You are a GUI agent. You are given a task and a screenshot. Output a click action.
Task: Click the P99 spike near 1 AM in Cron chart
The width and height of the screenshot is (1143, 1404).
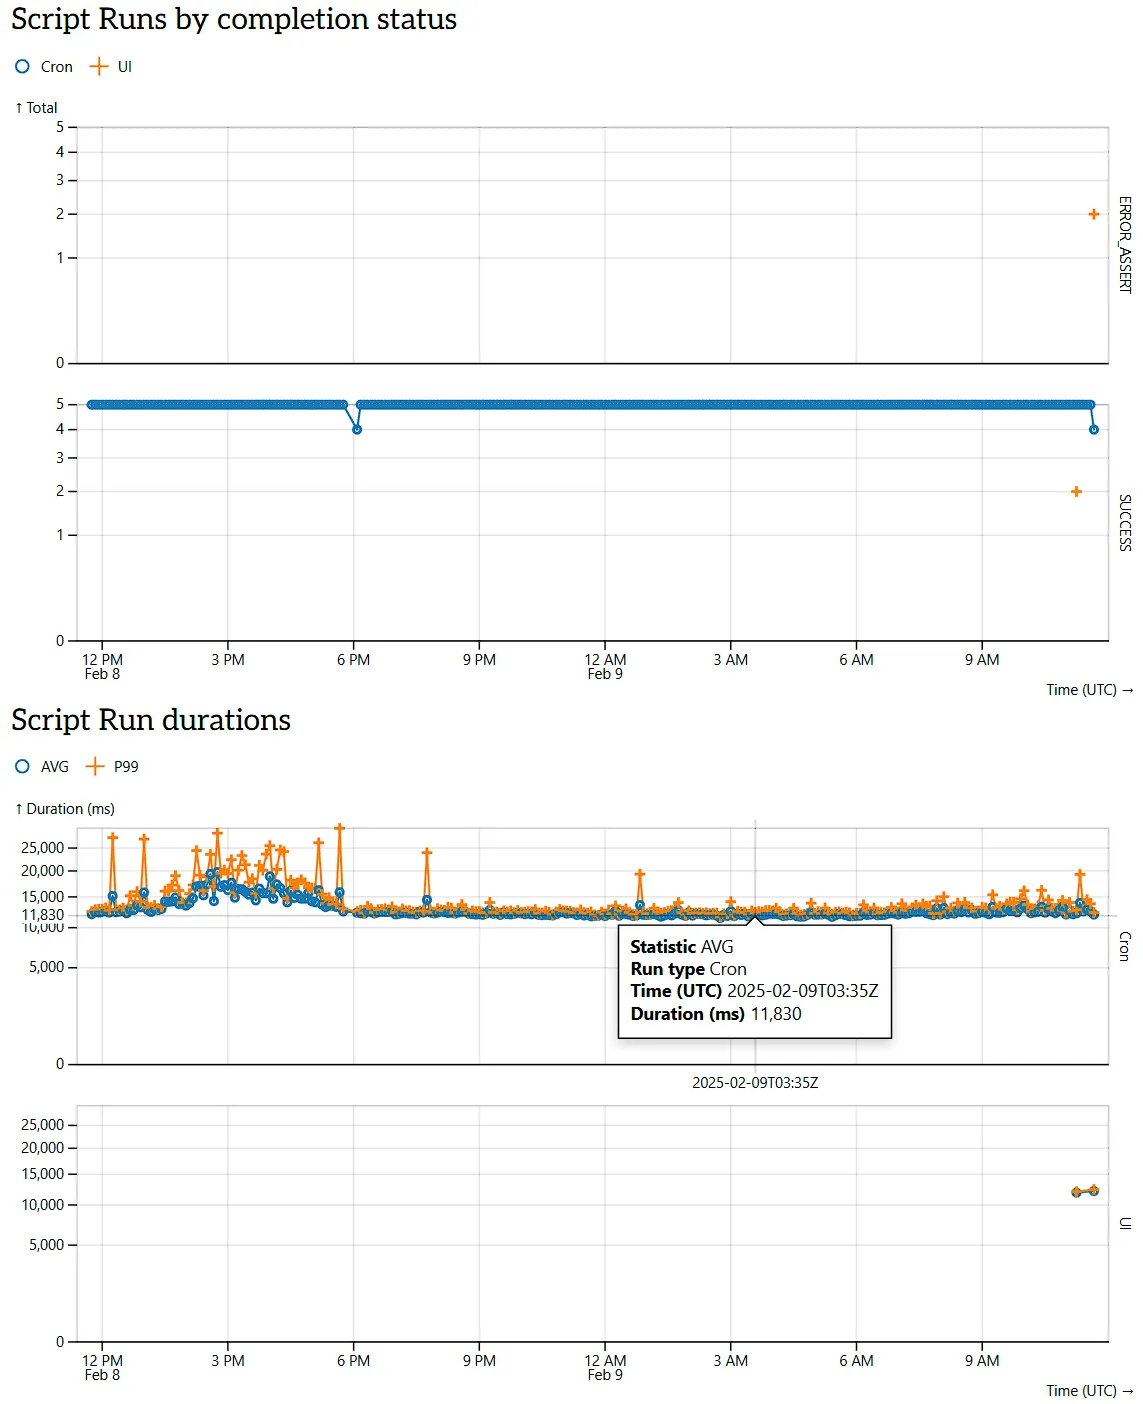coord(640,875)
